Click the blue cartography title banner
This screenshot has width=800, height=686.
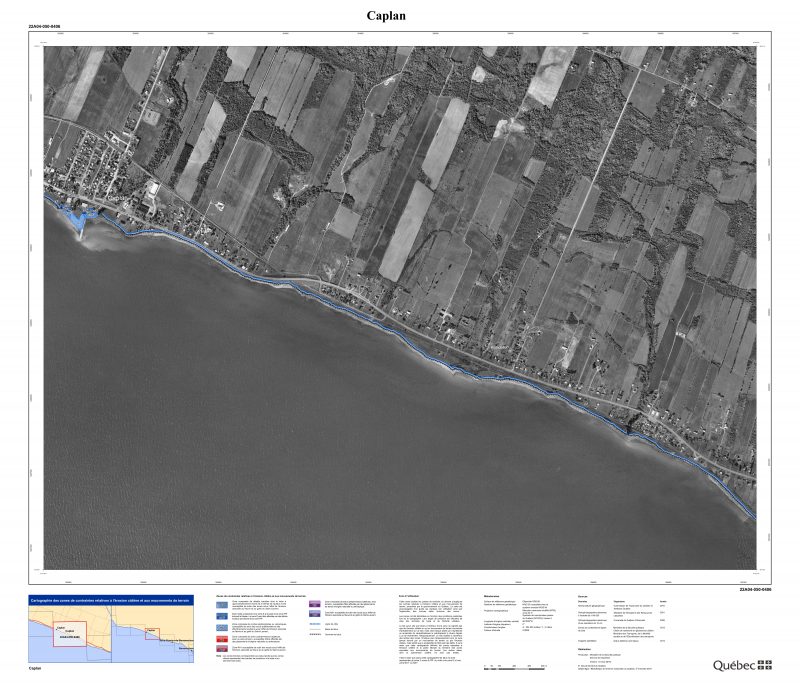point(109,600)
